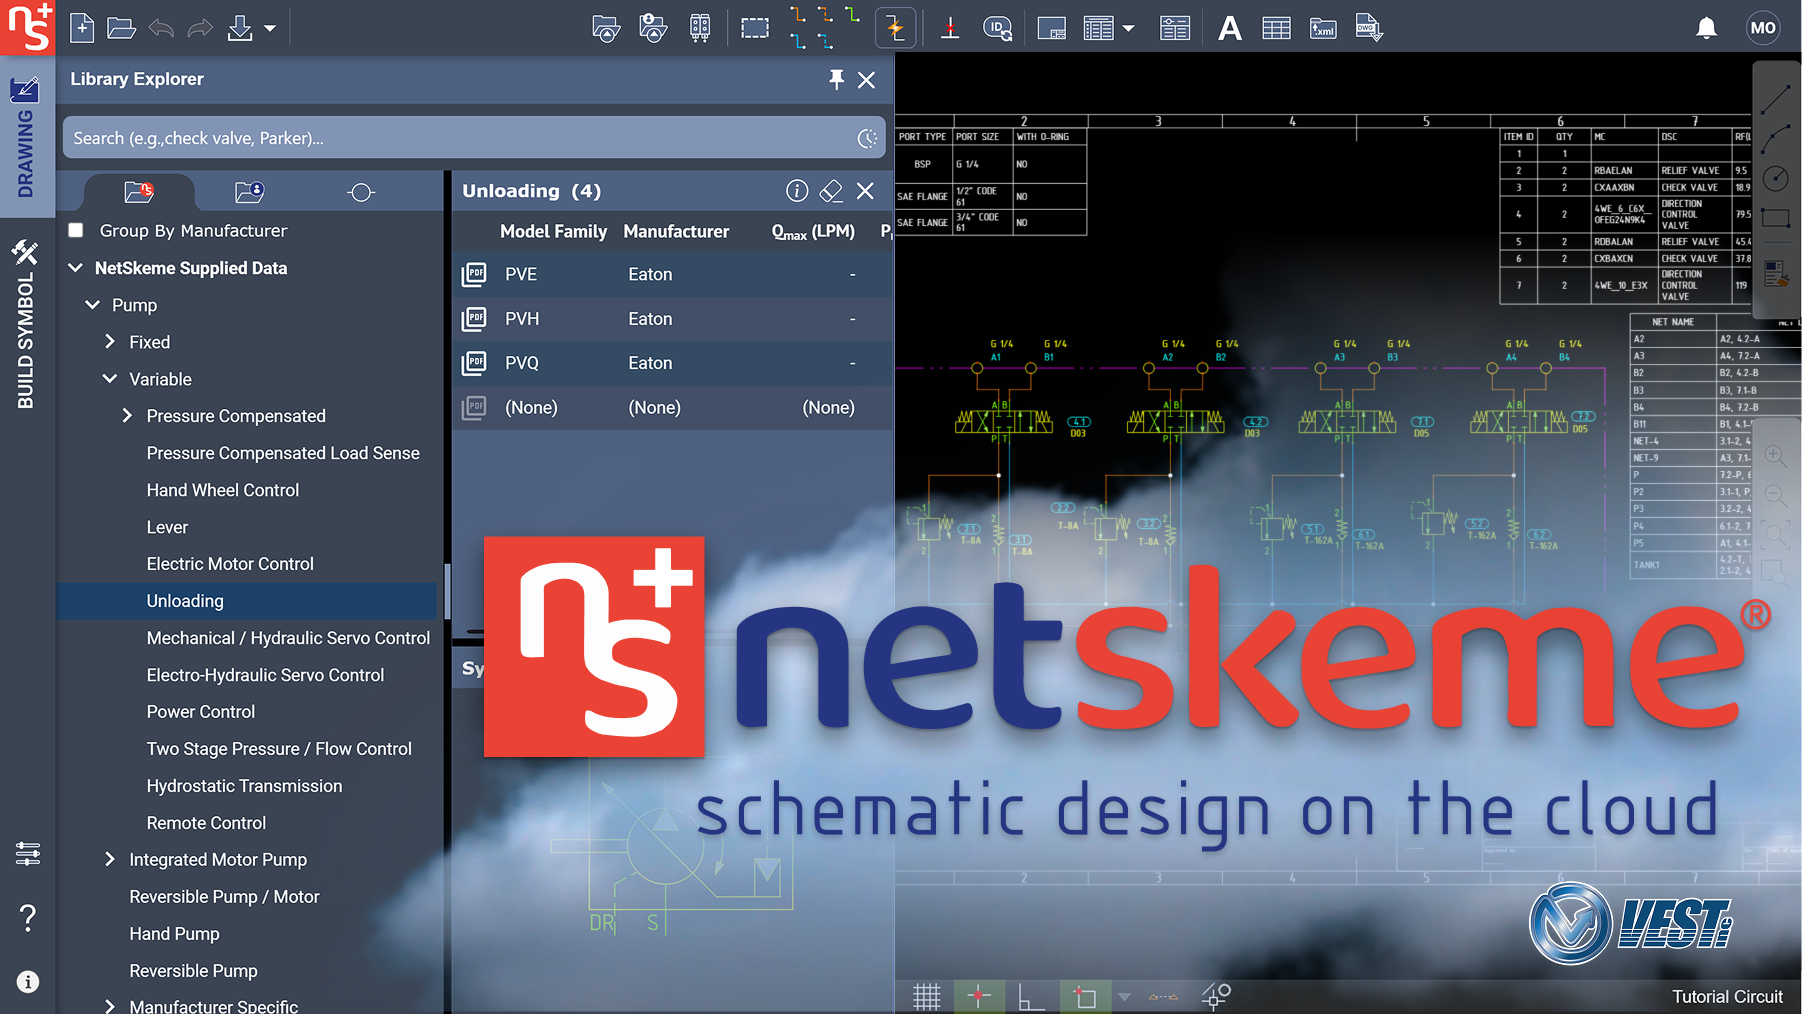Collapse the Pump tree node
This screenshot has height=1014, width=1802.
click(x=93, y=305)
